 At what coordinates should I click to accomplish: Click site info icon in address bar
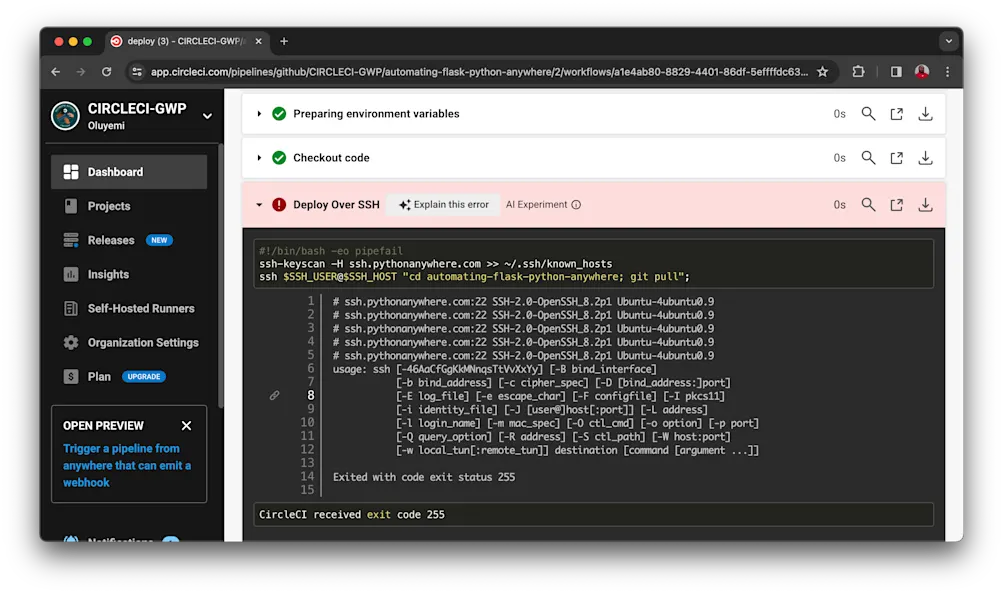pyautogui.click(x=137, y=72)
